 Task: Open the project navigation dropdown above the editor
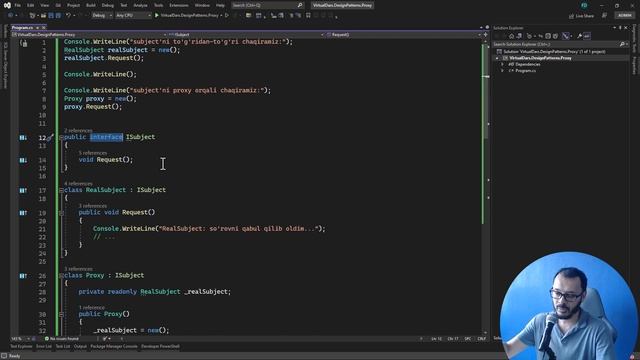point(89,35)
